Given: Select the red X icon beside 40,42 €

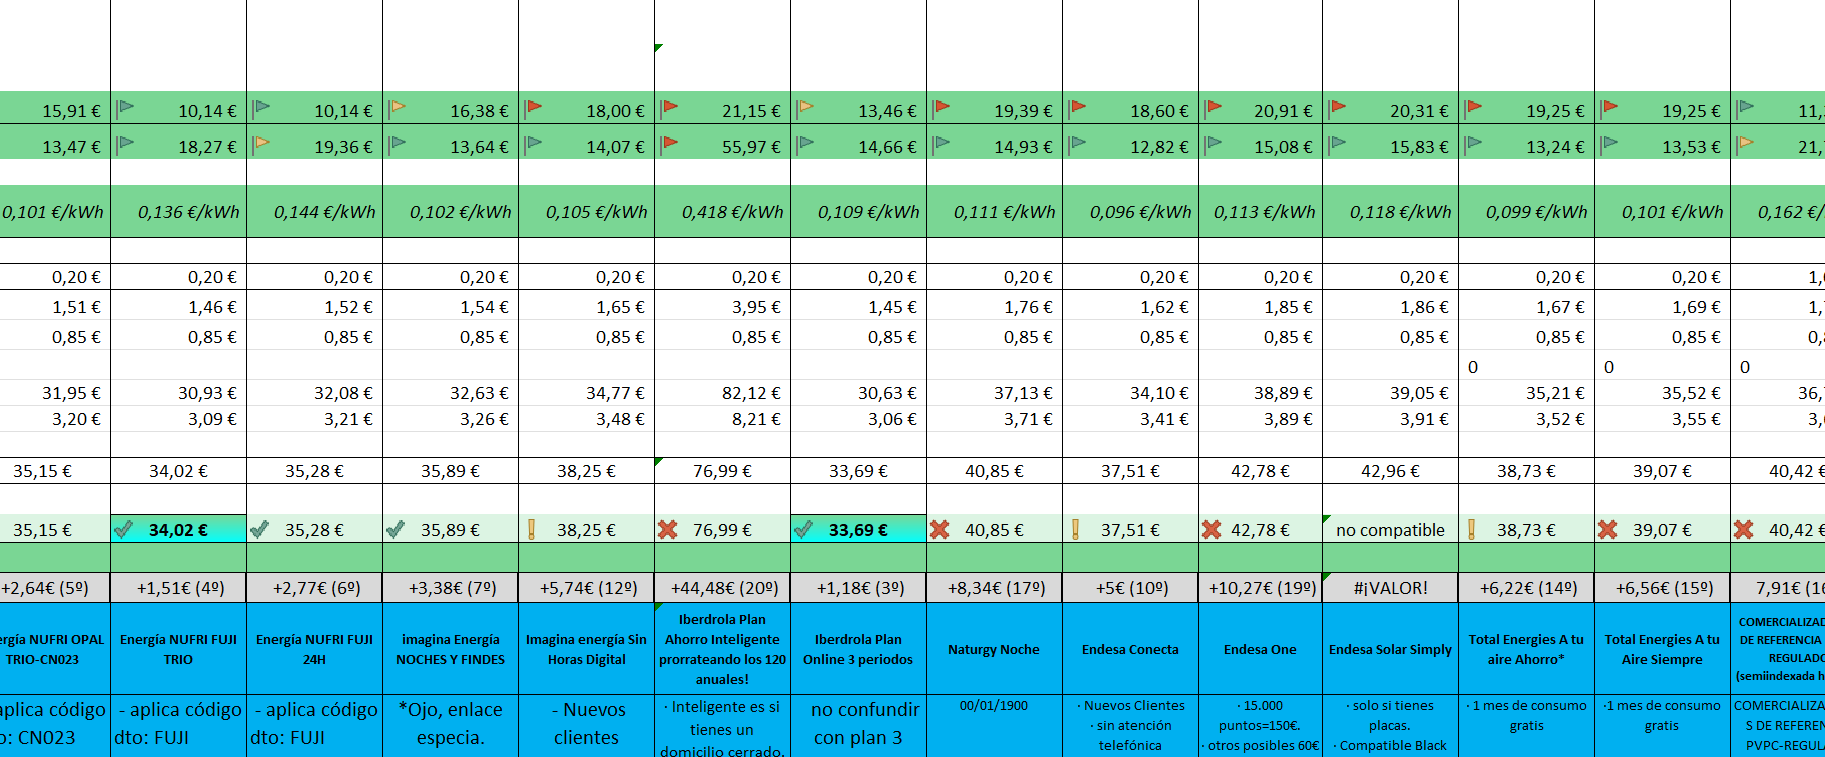Looking at the screenshot, I should (1744, 529).
